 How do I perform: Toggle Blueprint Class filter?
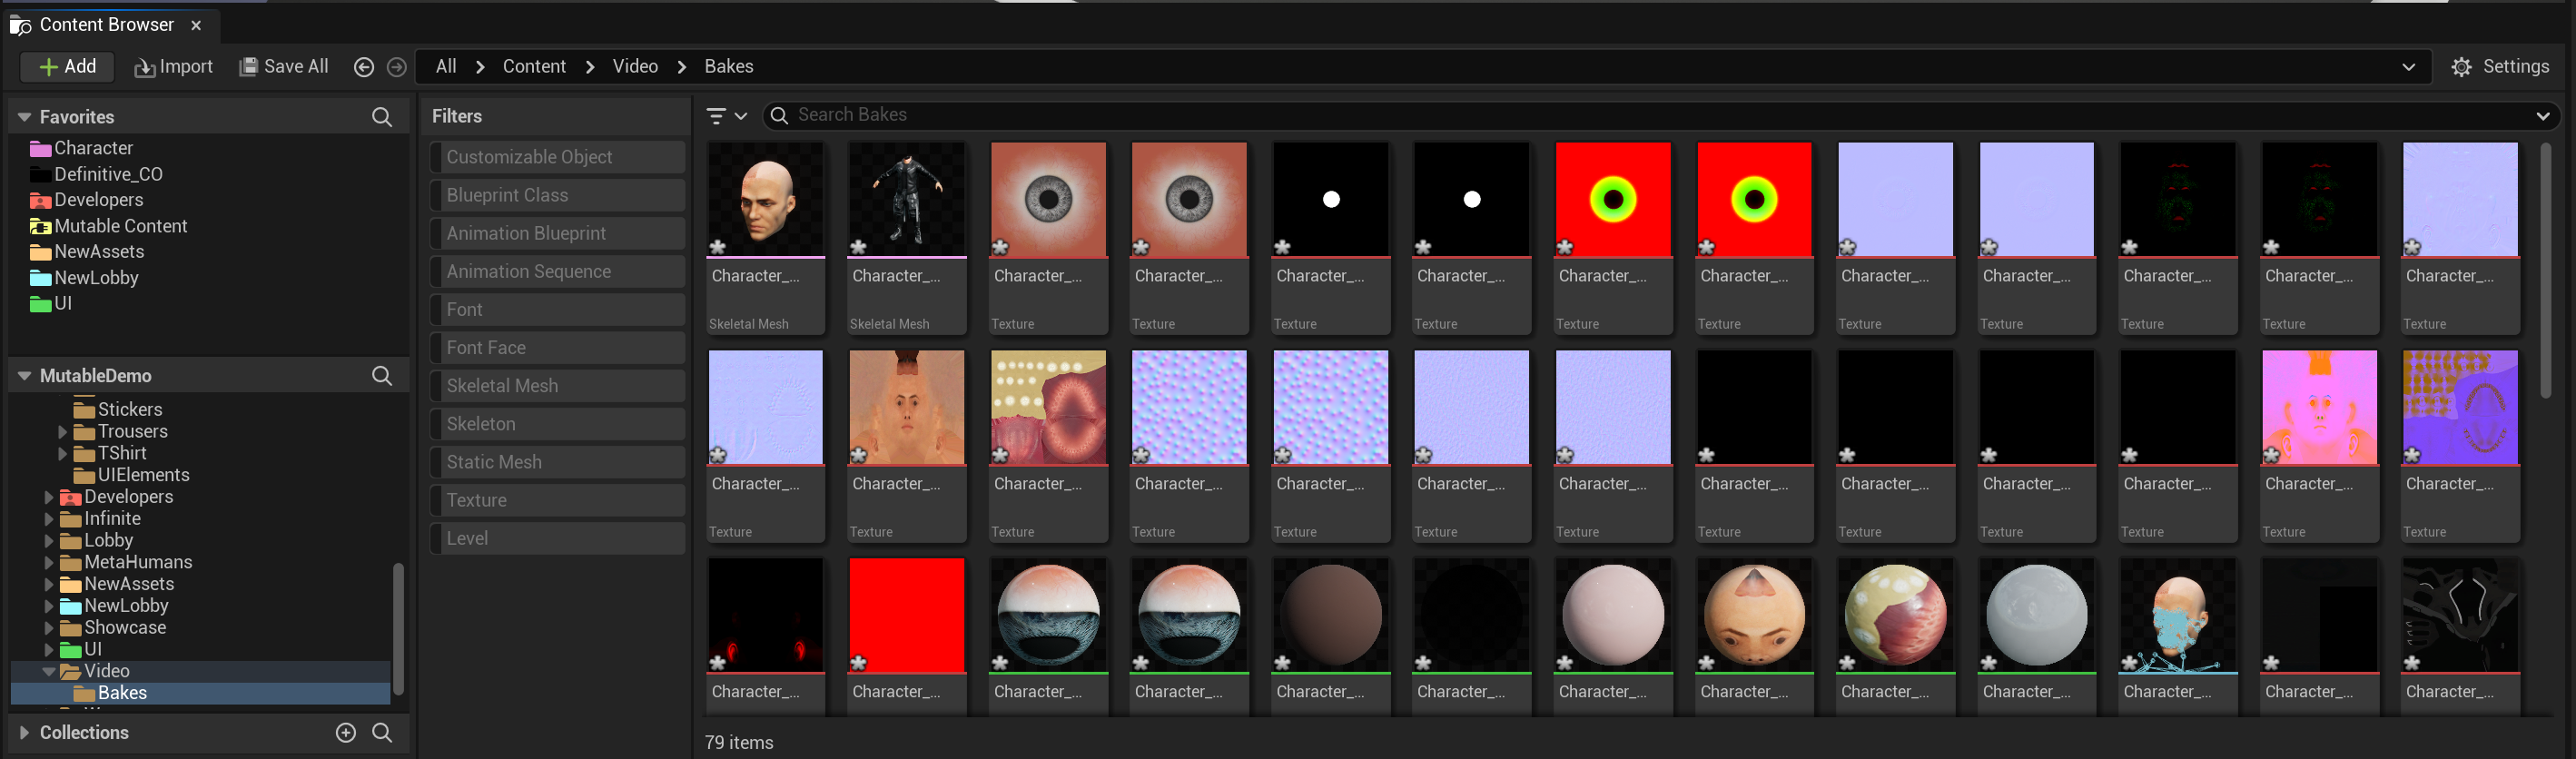tap(558, 195)
